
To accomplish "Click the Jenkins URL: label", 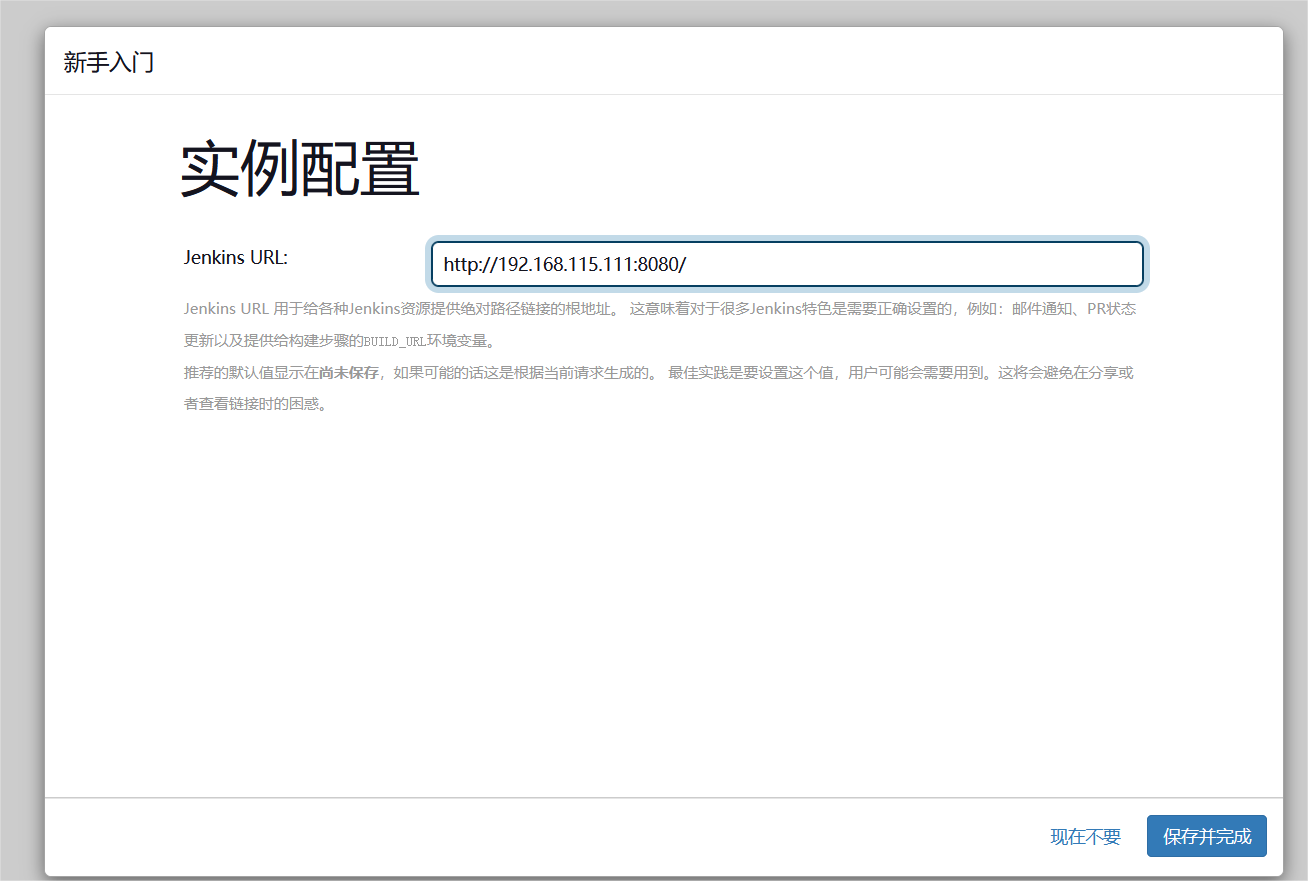I will click(x=236, y=257).
